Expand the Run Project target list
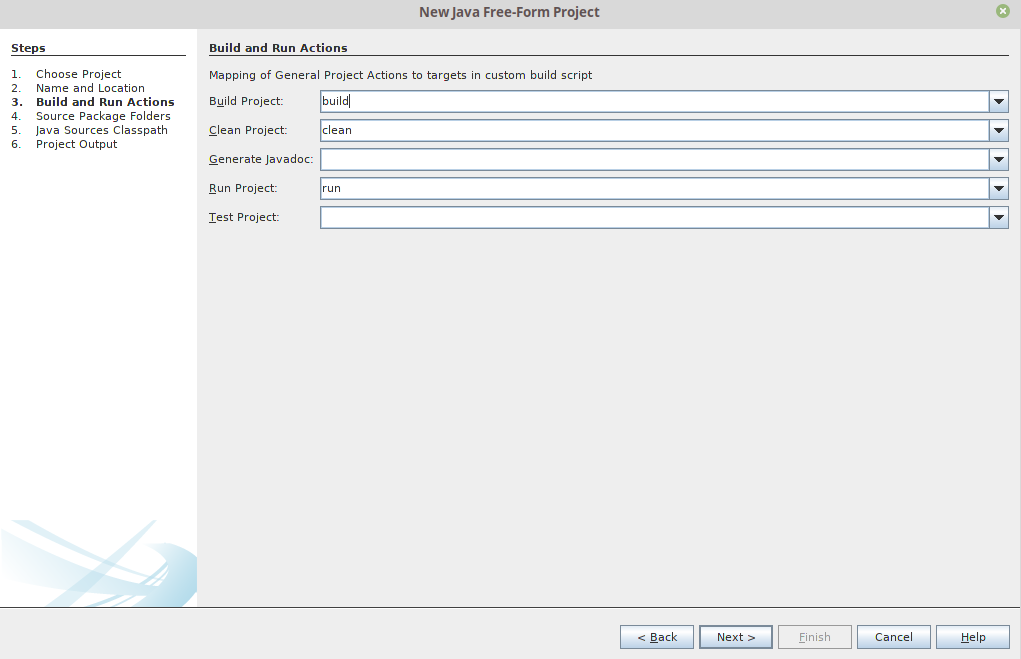This screenshot has width=1021, height=659. (998, 189)
